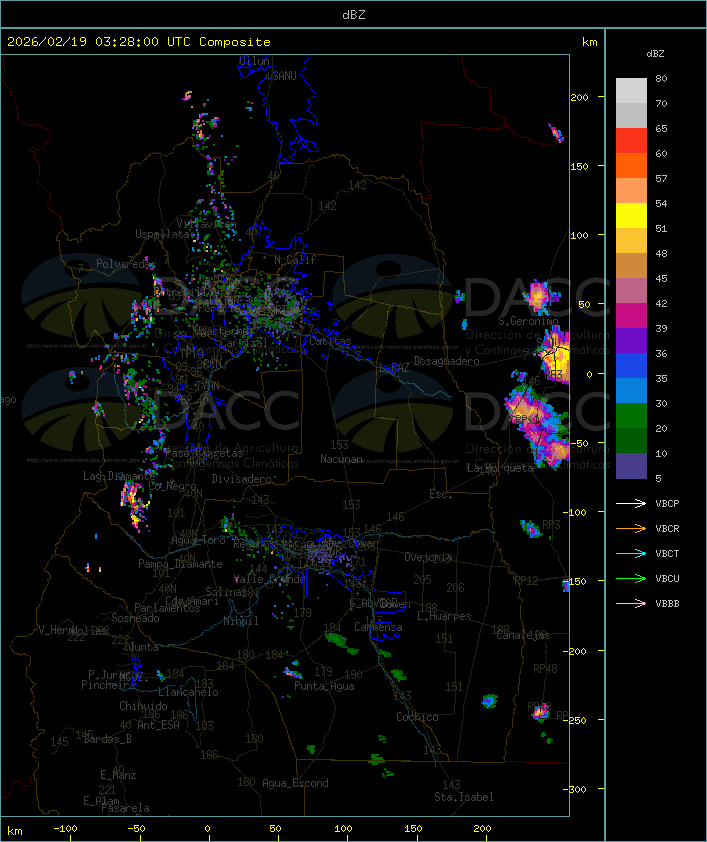Click the 200 tick on the horizontal axis
Screen dimensions: 707x842
pyautogui.click(x=482, y=829)
